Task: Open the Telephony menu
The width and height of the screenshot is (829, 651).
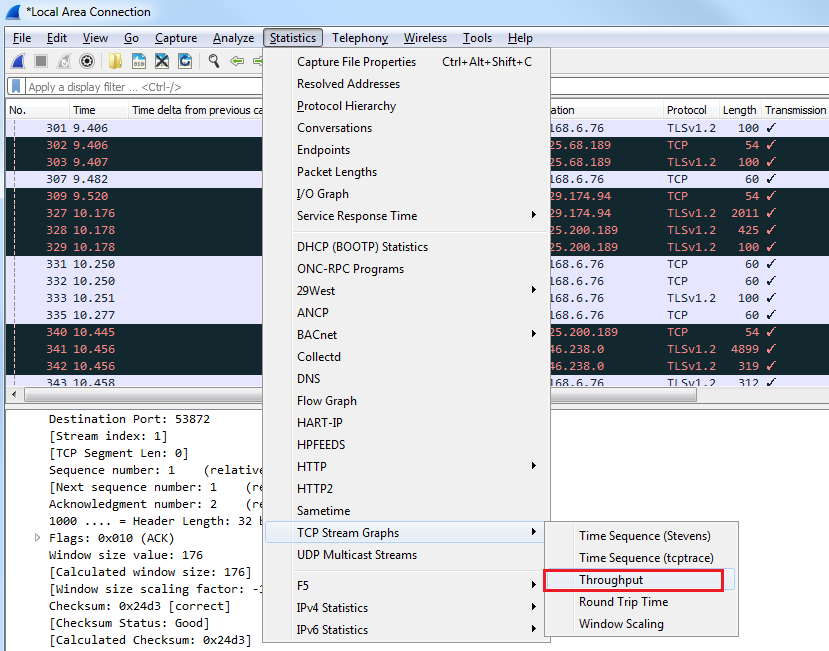Action: (x=360, y=38)
